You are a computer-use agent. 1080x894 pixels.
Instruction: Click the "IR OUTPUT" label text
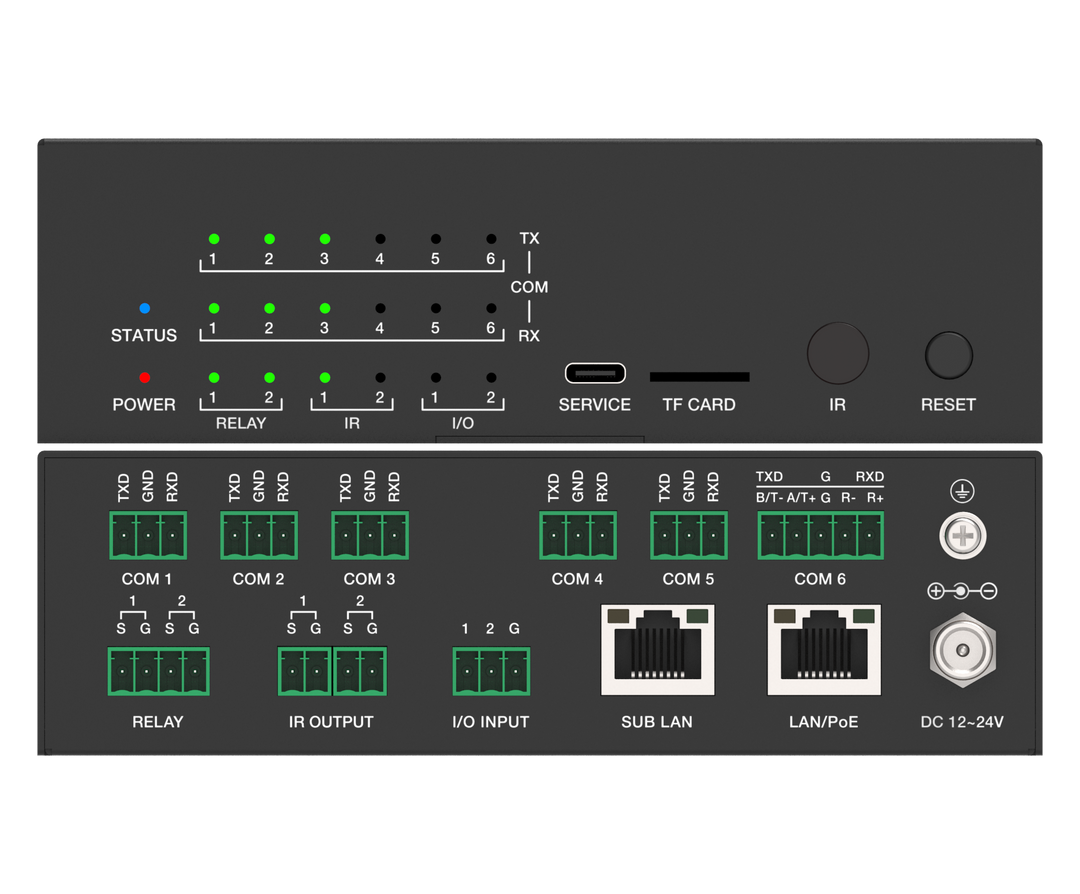[331, 722]
